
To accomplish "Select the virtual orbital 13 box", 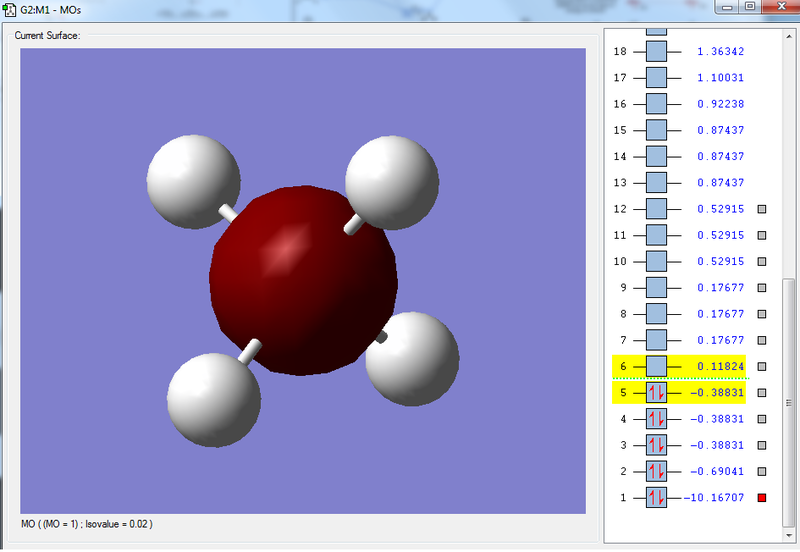I will coord(657,183).
